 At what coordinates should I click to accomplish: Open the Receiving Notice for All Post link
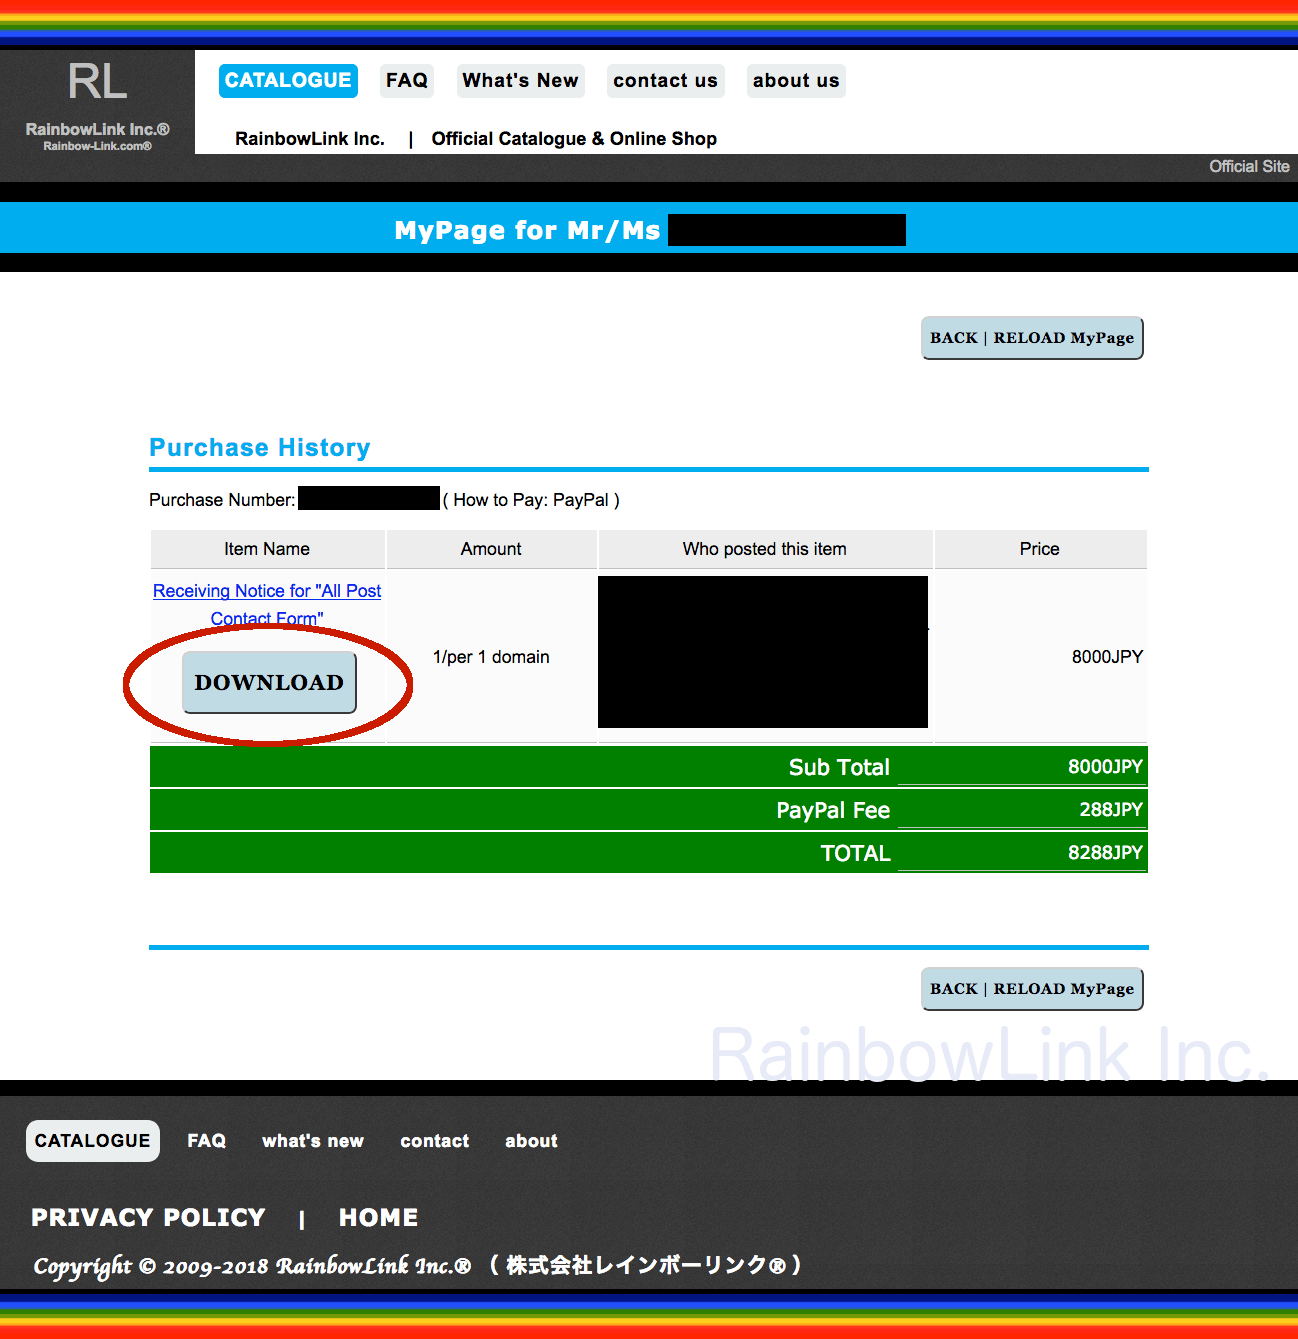pyautogui.click(x=267, y=592)
